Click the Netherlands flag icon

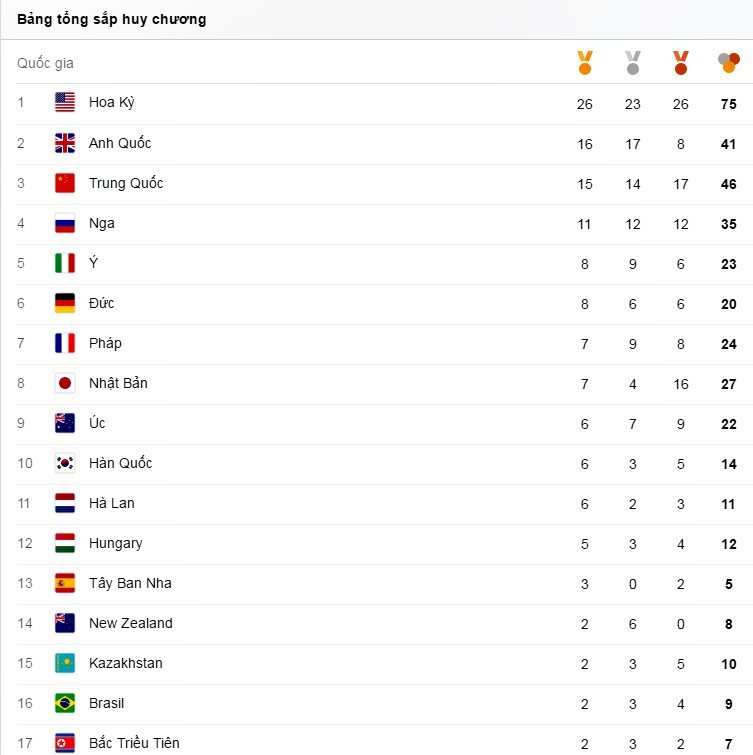pos(65,503)
